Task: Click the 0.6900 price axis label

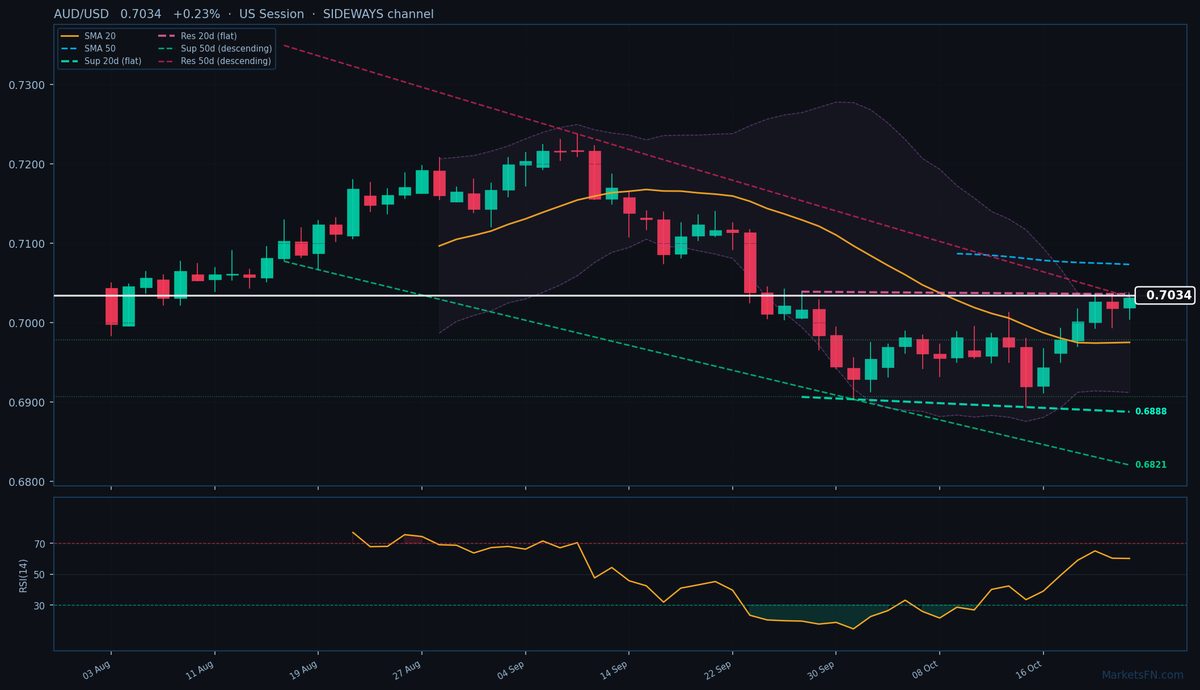Action: tap(27, 403)
